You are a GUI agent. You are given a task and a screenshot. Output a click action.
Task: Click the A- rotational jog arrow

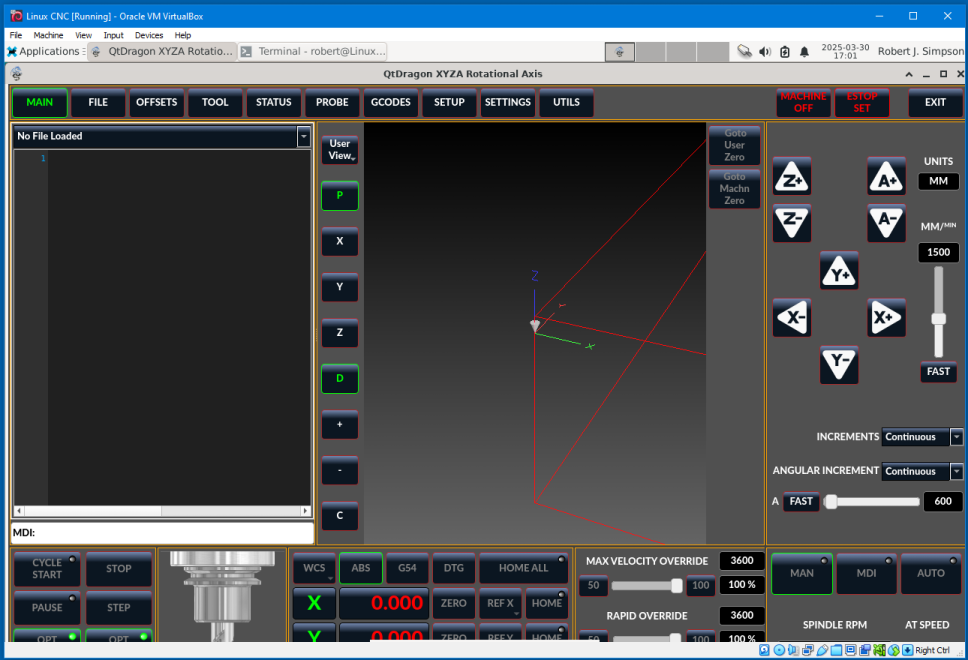click(x=886, y=222)
